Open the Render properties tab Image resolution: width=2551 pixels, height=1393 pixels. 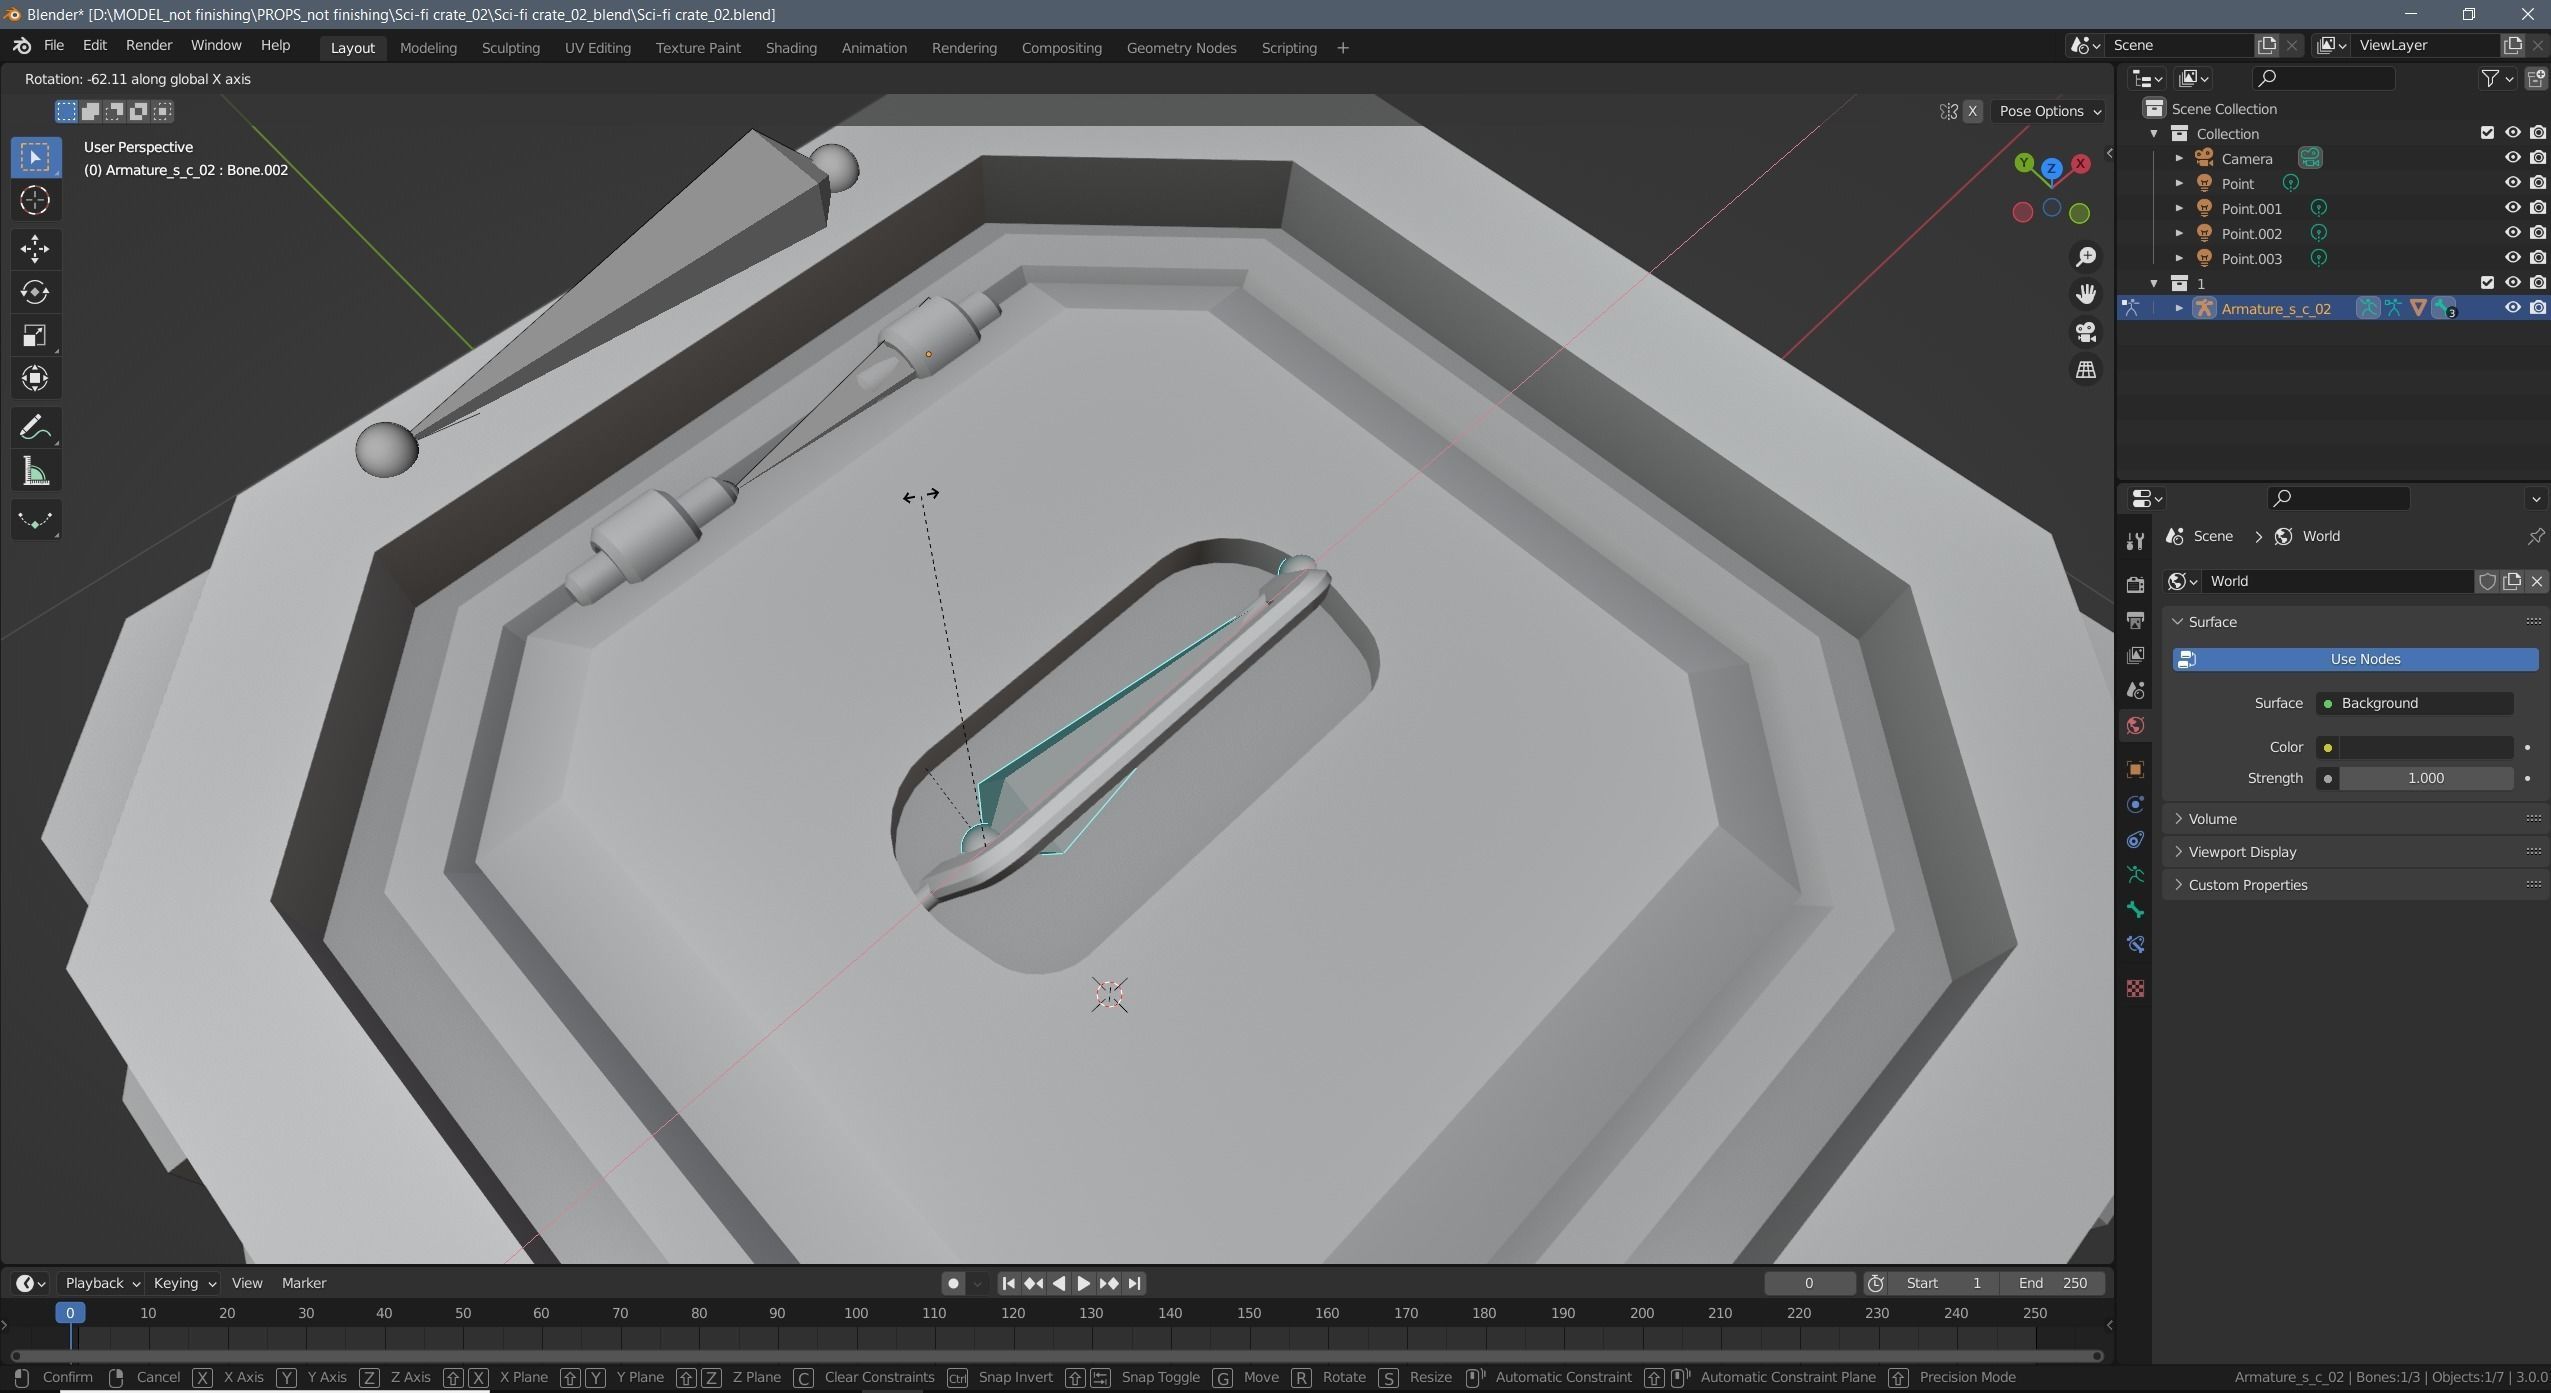coord(2135,585)
